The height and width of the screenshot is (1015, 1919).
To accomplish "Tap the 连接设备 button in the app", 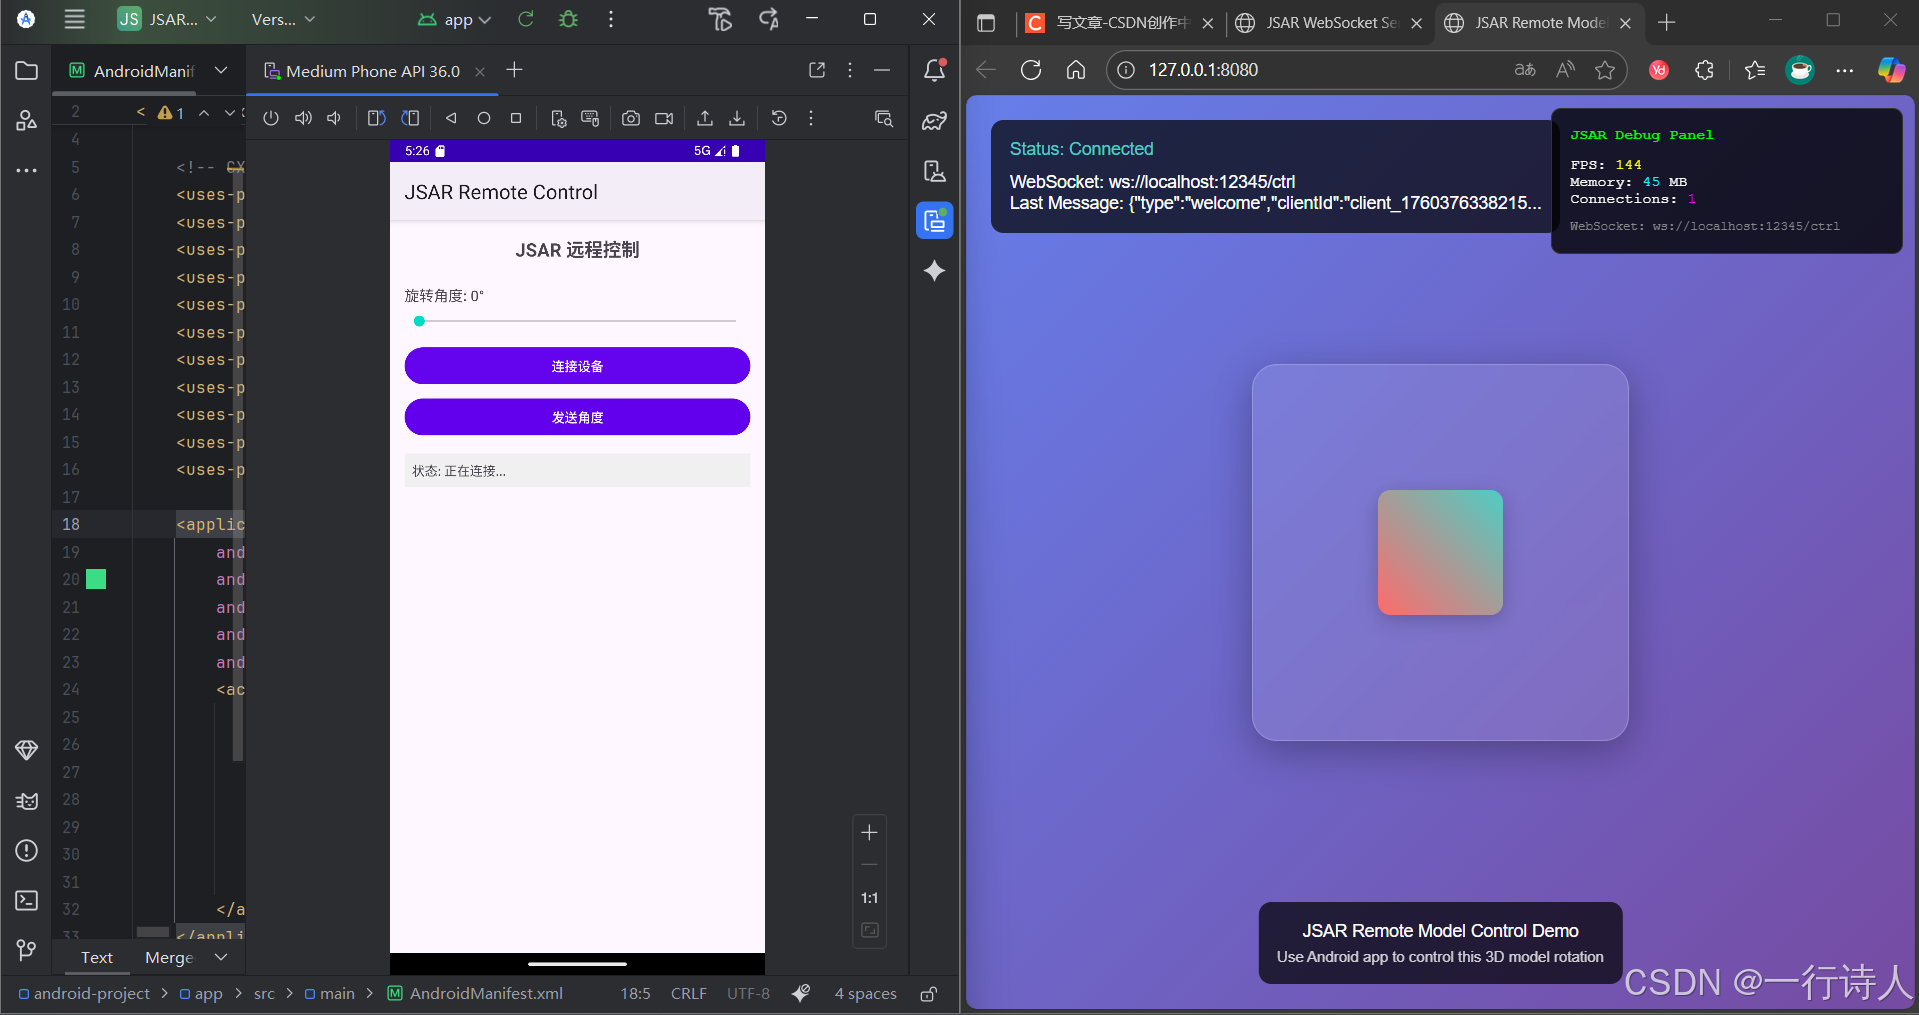I will coord(577,366).
